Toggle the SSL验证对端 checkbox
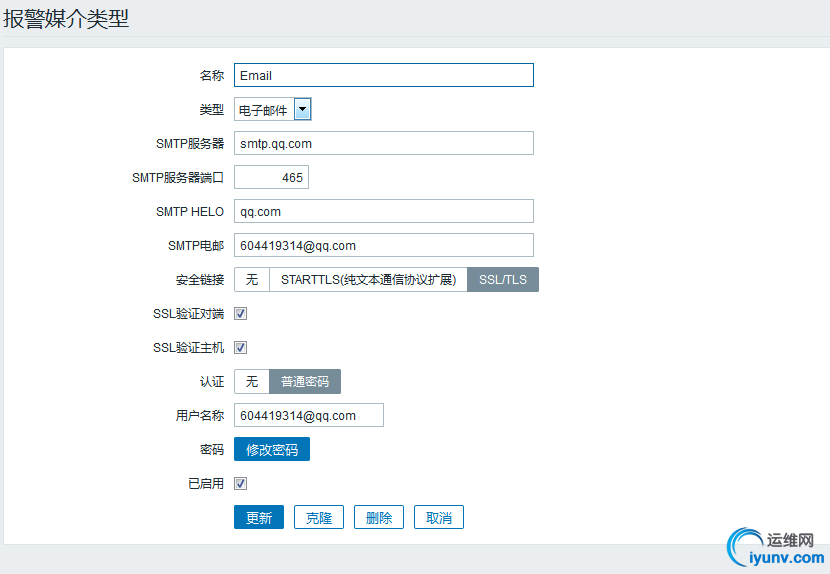 (240, 313)
